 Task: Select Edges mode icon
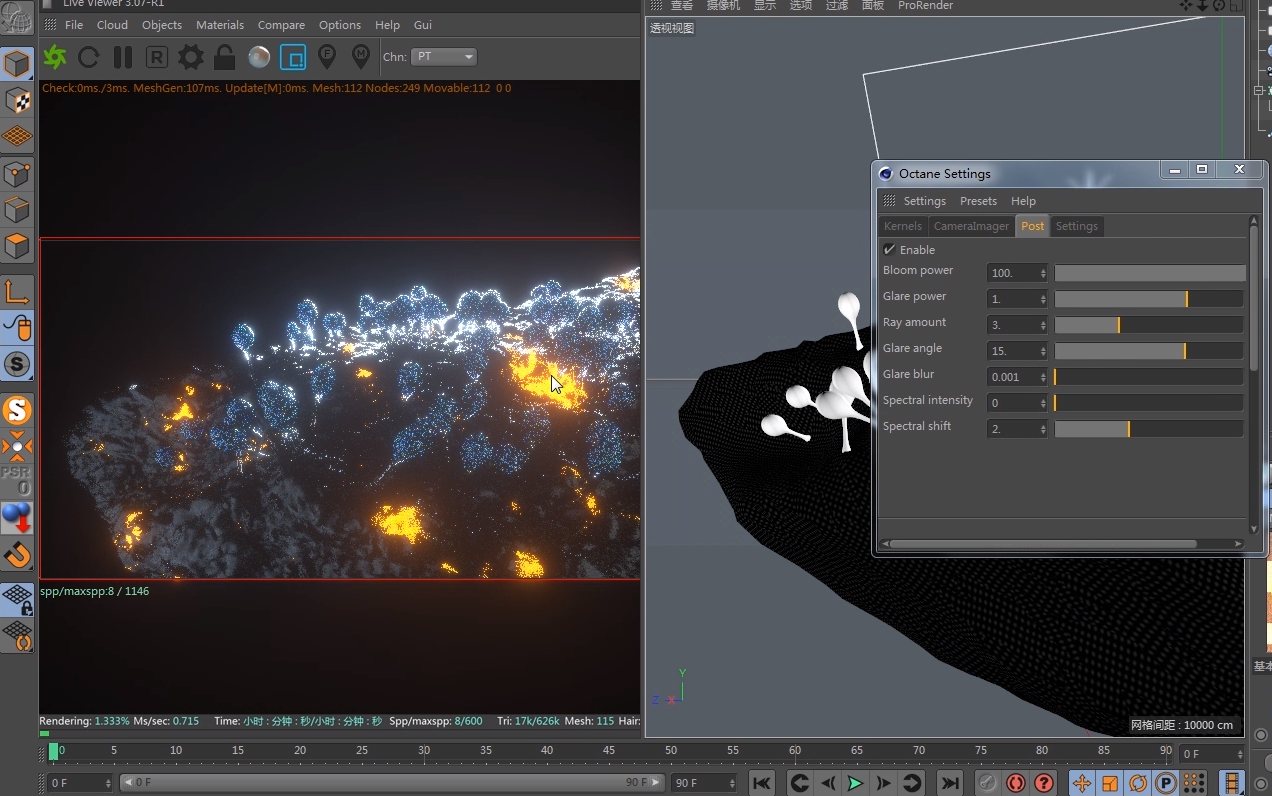tap(18, 210)
